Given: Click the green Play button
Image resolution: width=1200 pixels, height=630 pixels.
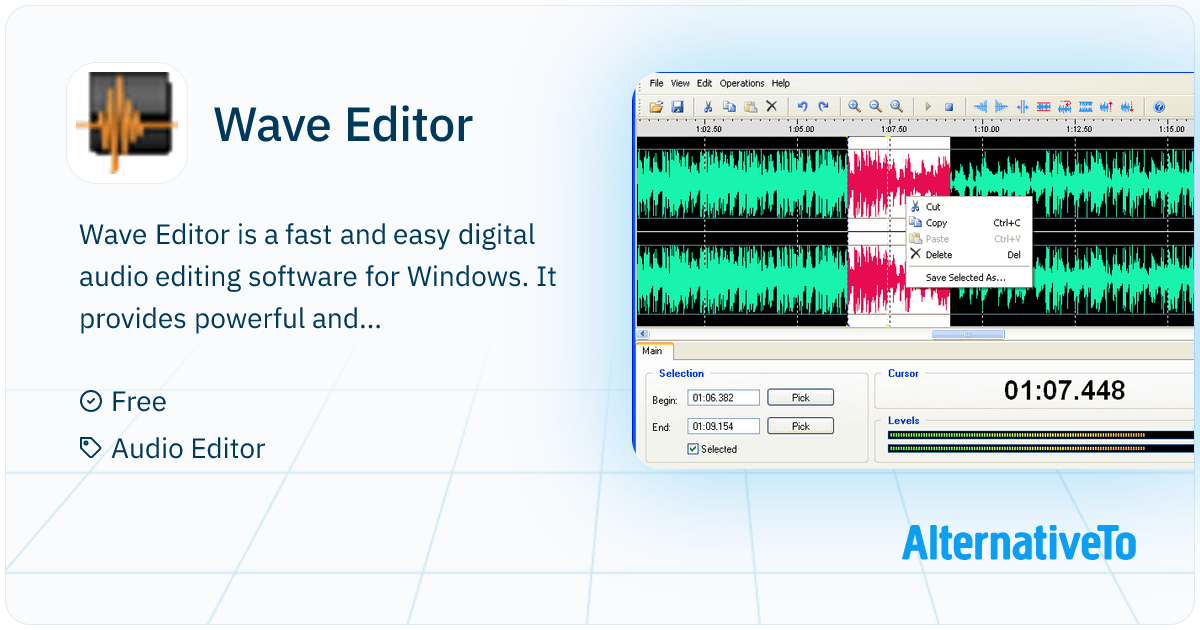Looking at the screenshot, I should [928, 107].
